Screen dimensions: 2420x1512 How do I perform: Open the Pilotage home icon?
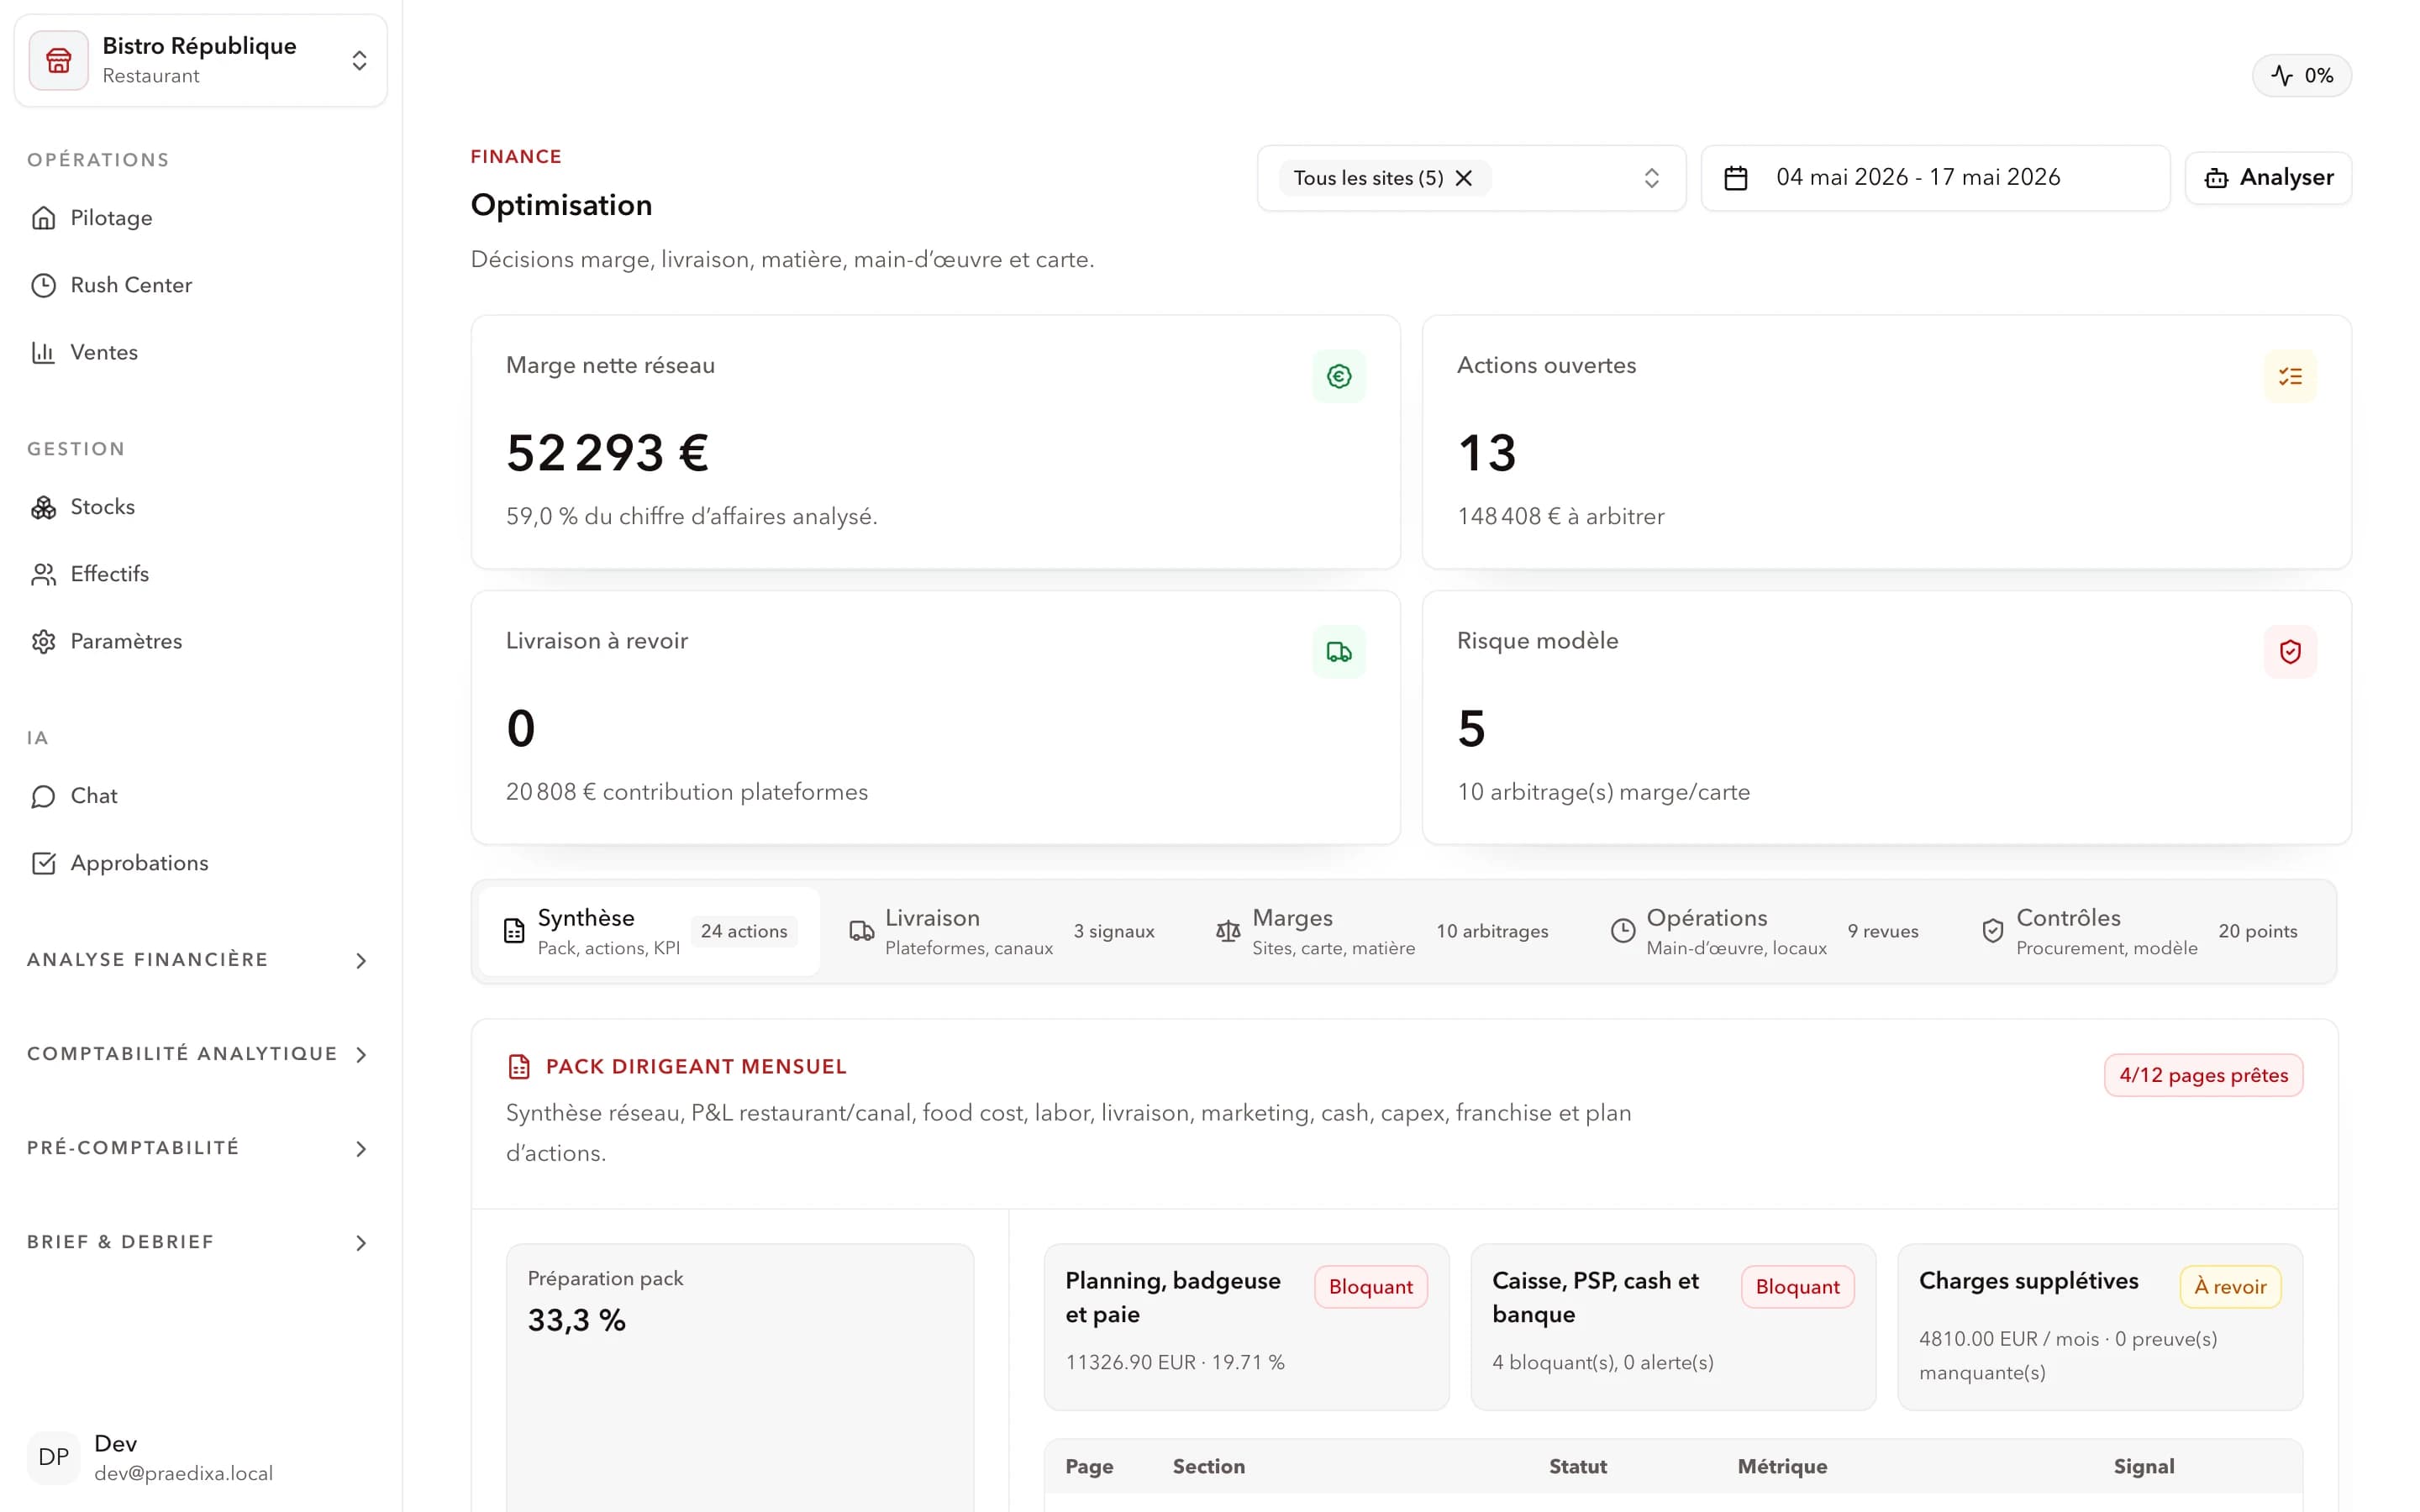pyautogui.click(x=43, y=218)
